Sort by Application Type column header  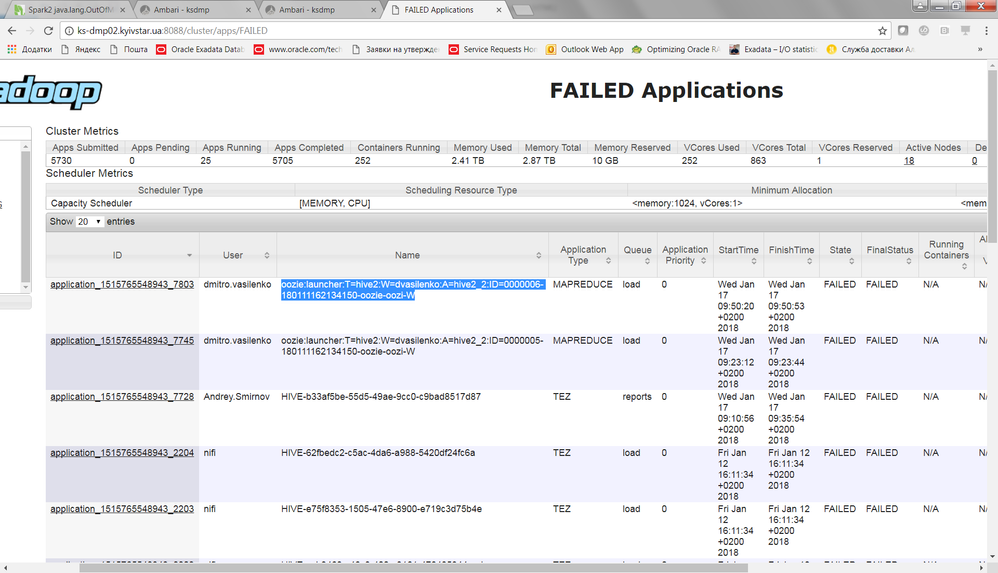tap(583, 255)
